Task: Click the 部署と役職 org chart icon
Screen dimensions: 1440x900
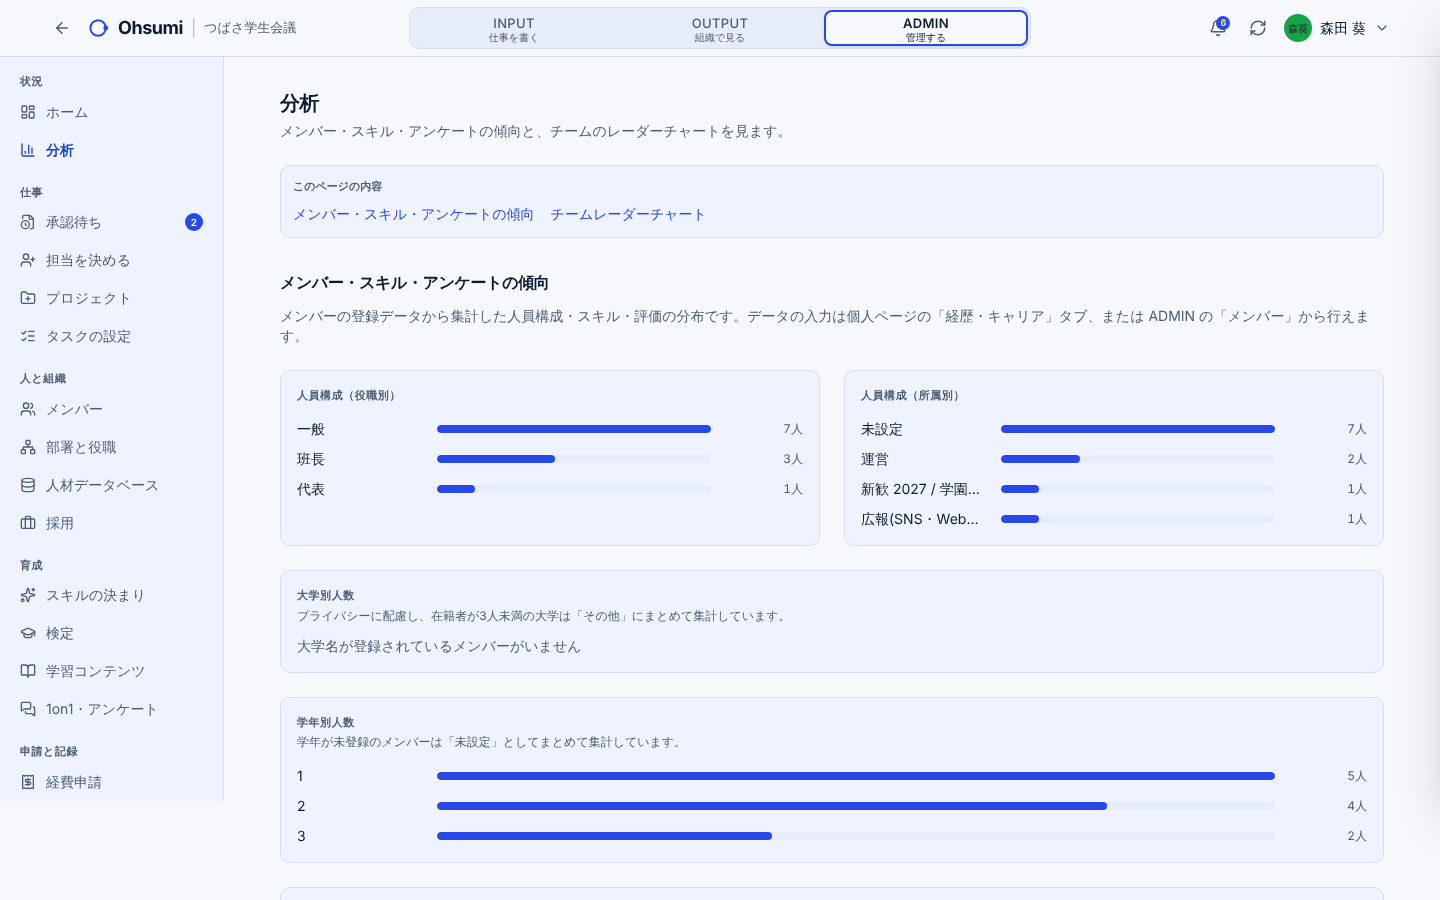Action: 28,447
